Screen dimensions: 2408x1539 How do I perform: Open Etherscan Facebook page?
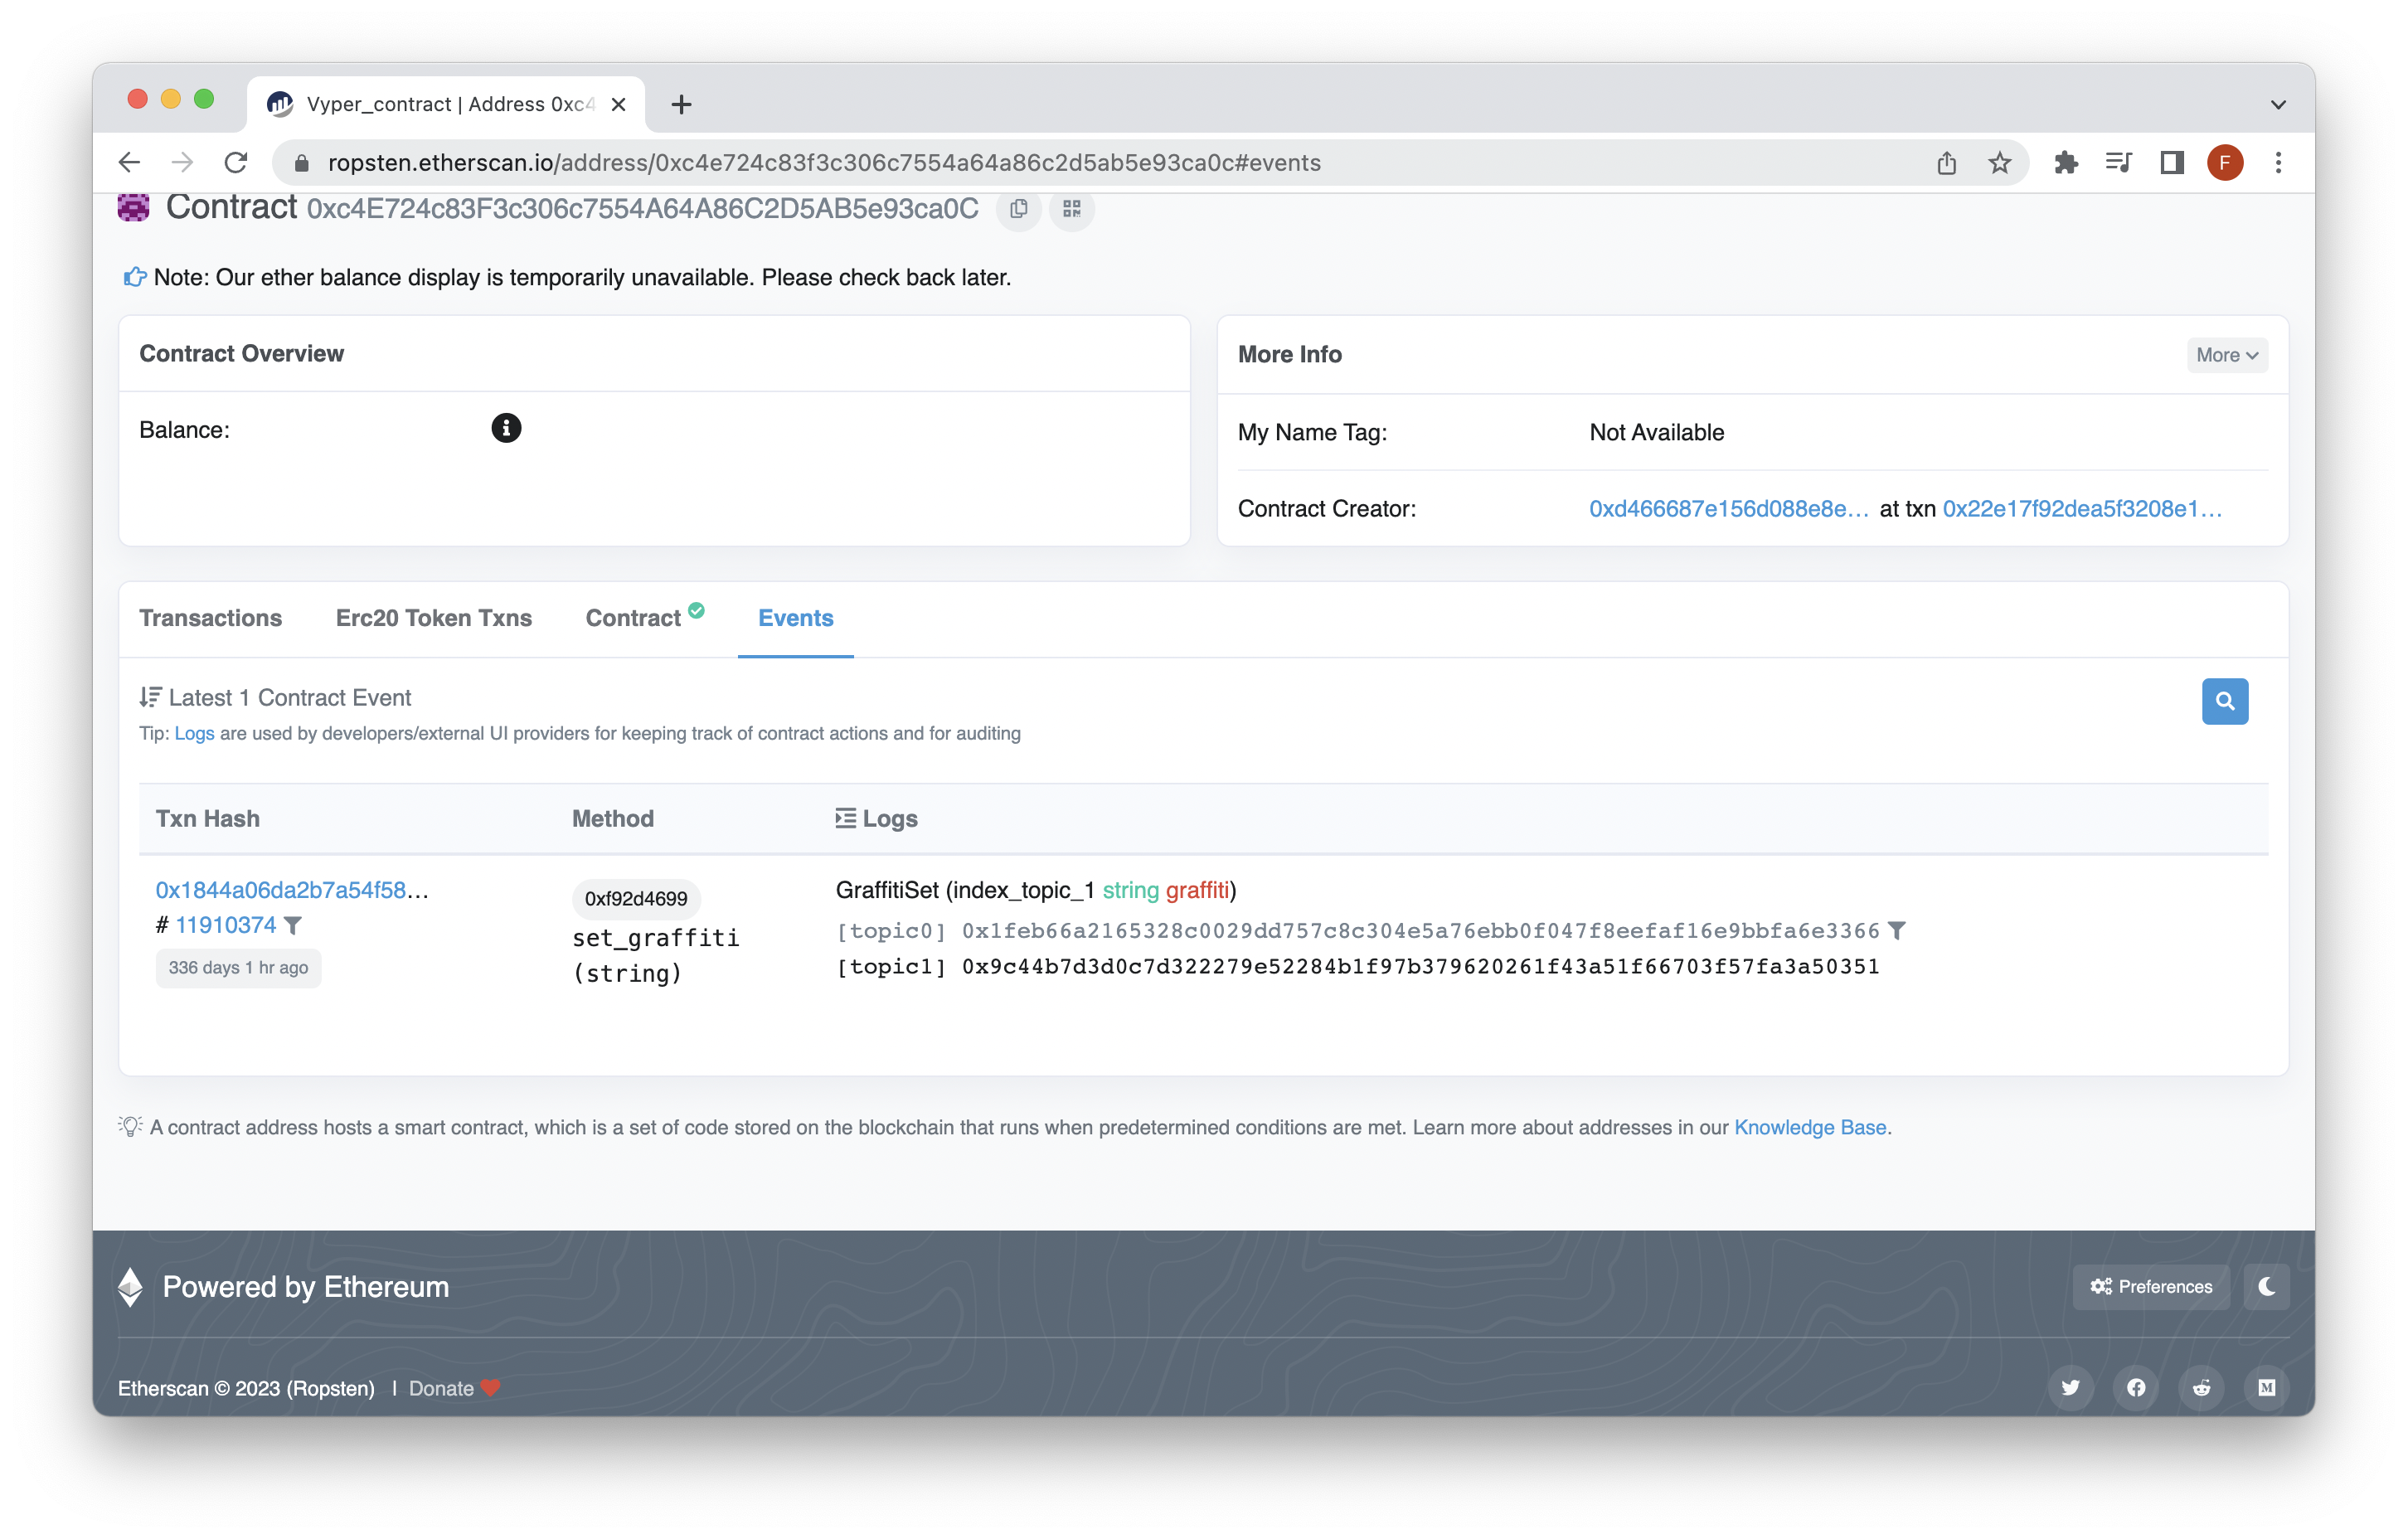[x=2135, y=1387]
